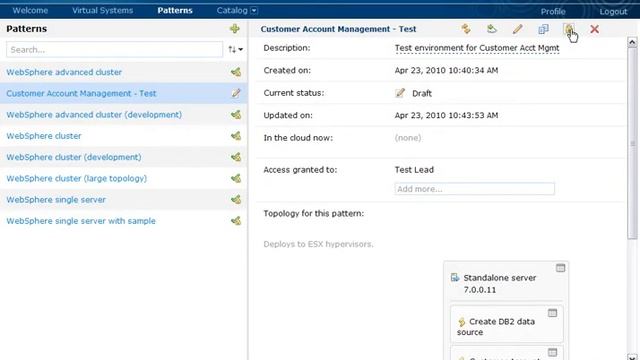Add a new pattern with the green plus
The height and width of the screenshot is (360, 640).
[x=235, y=29]
